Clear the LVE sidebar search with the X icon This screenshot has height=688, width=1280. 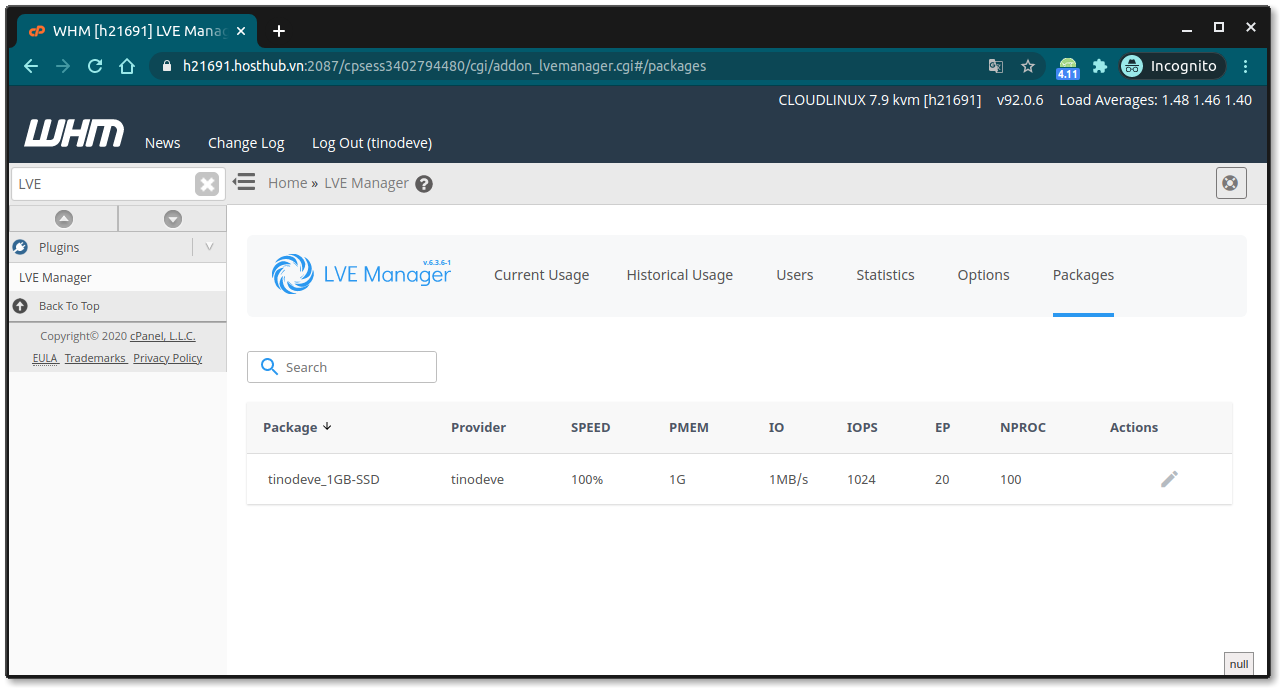point(207,184)
